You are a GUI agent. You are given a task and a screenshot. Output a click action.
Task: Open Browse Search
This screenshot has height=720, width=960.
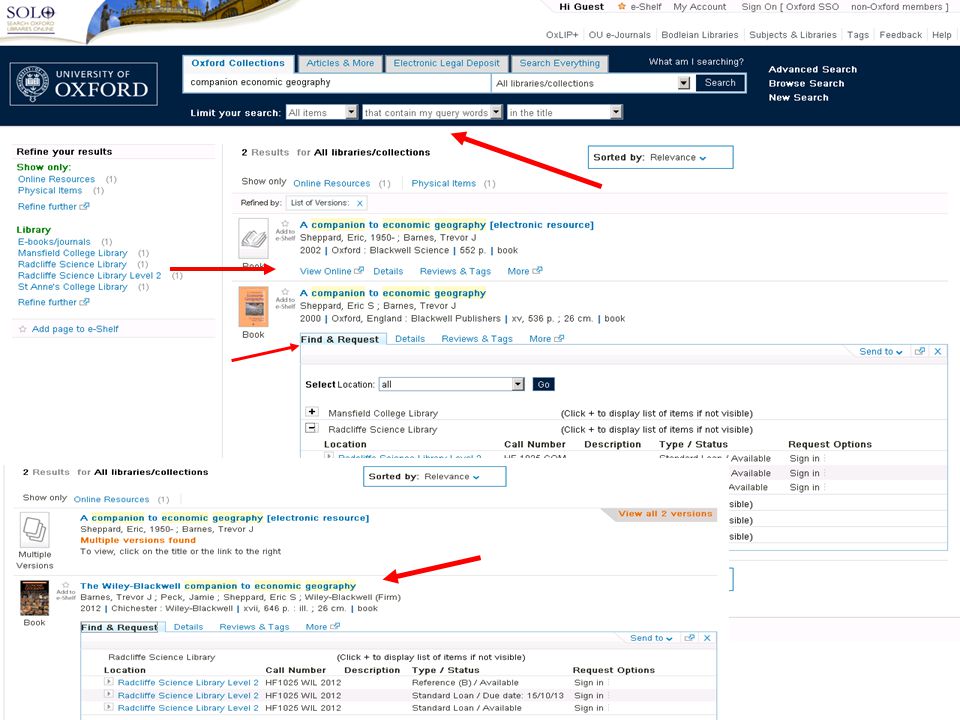pyautogui.click(x=806, y=83)
